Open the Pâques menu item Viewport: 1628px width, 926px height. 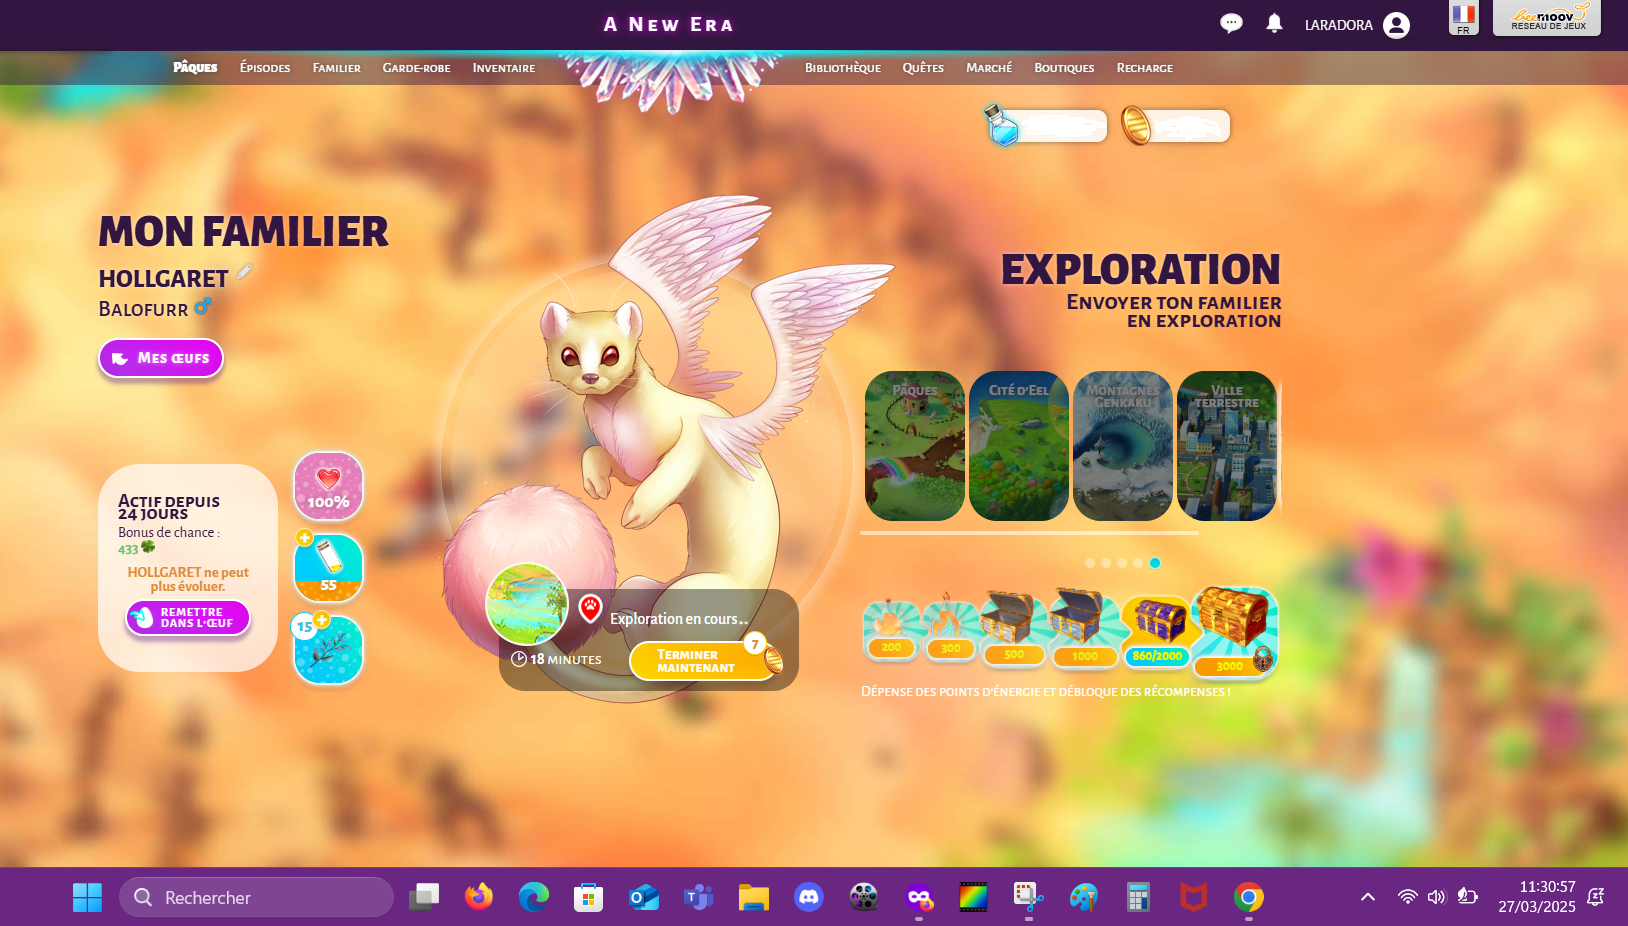pyautogui.click(x=195, y=67)
